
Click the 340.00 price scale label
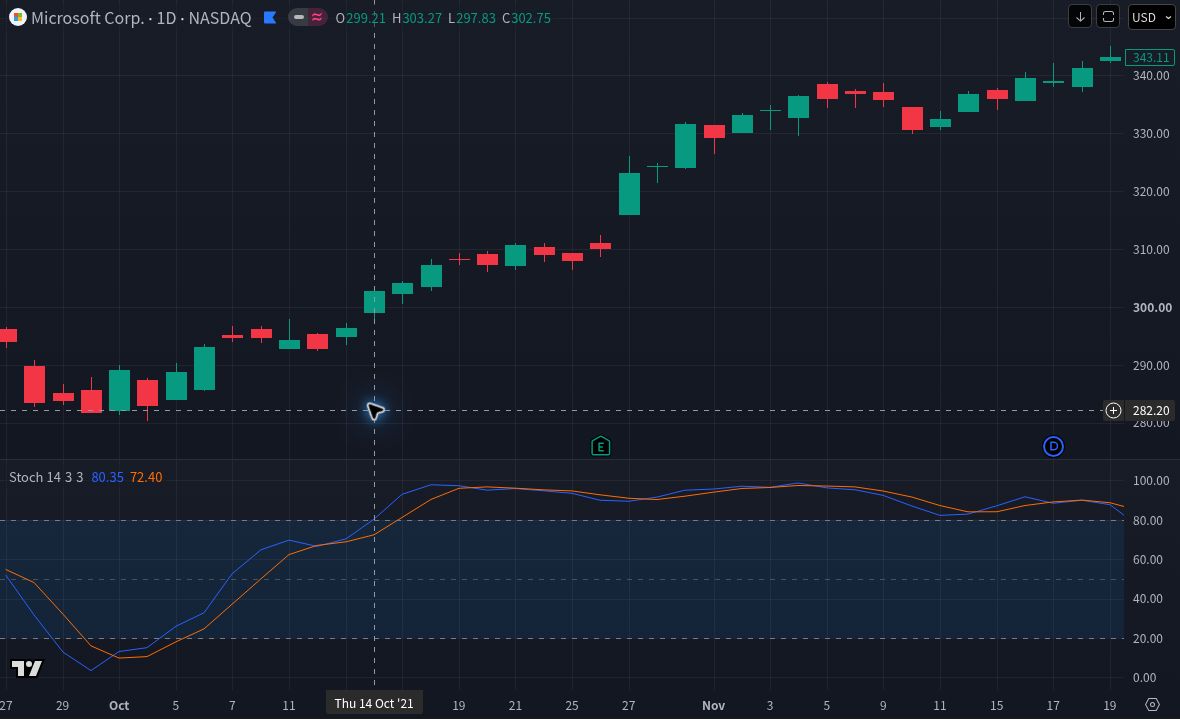1151,75
